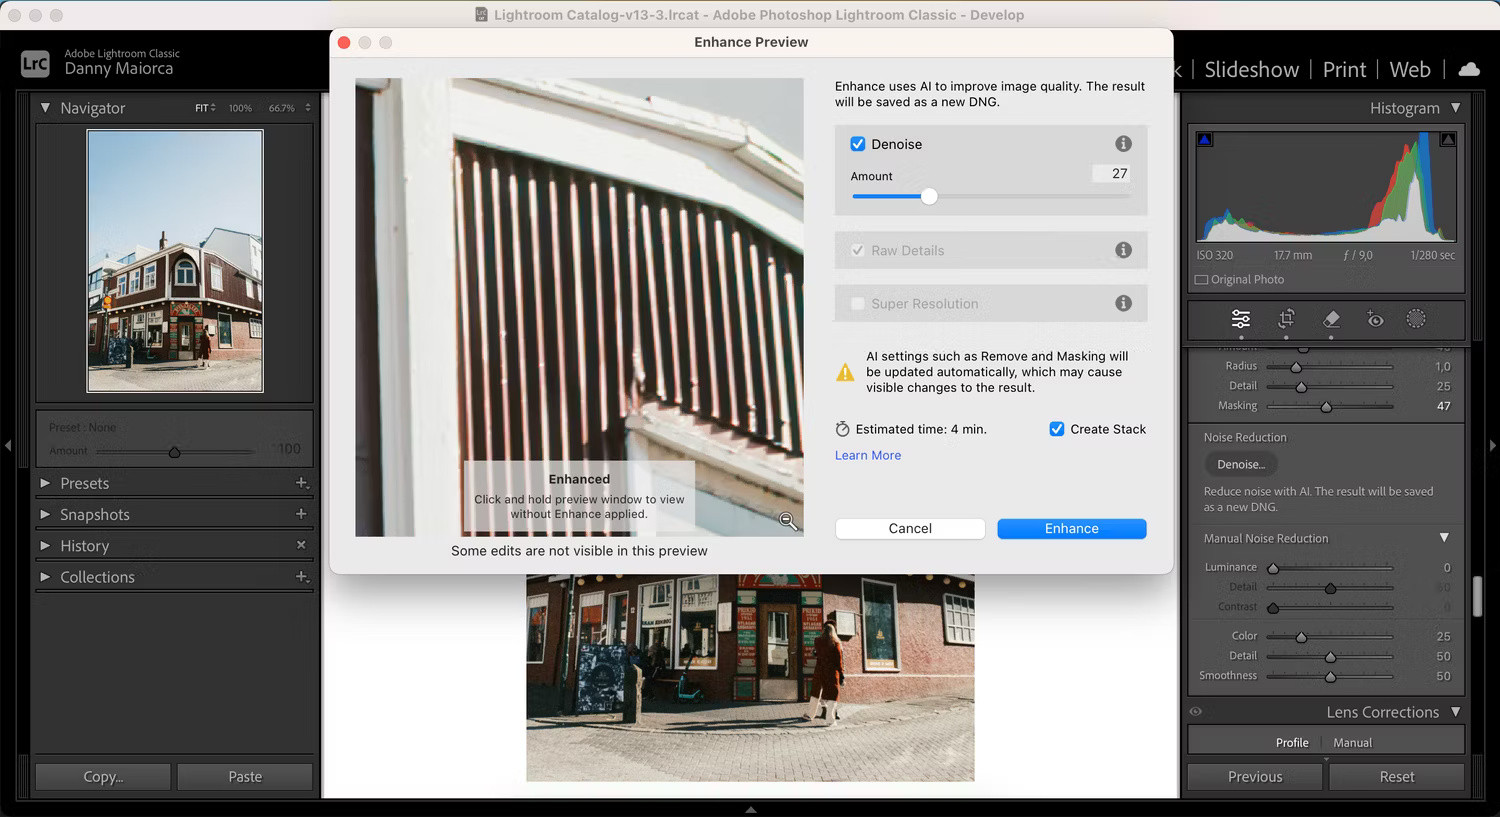Collapse the Manual Noise Reduction section
Screen dimensions: 1500x817
pos(1444,538)
